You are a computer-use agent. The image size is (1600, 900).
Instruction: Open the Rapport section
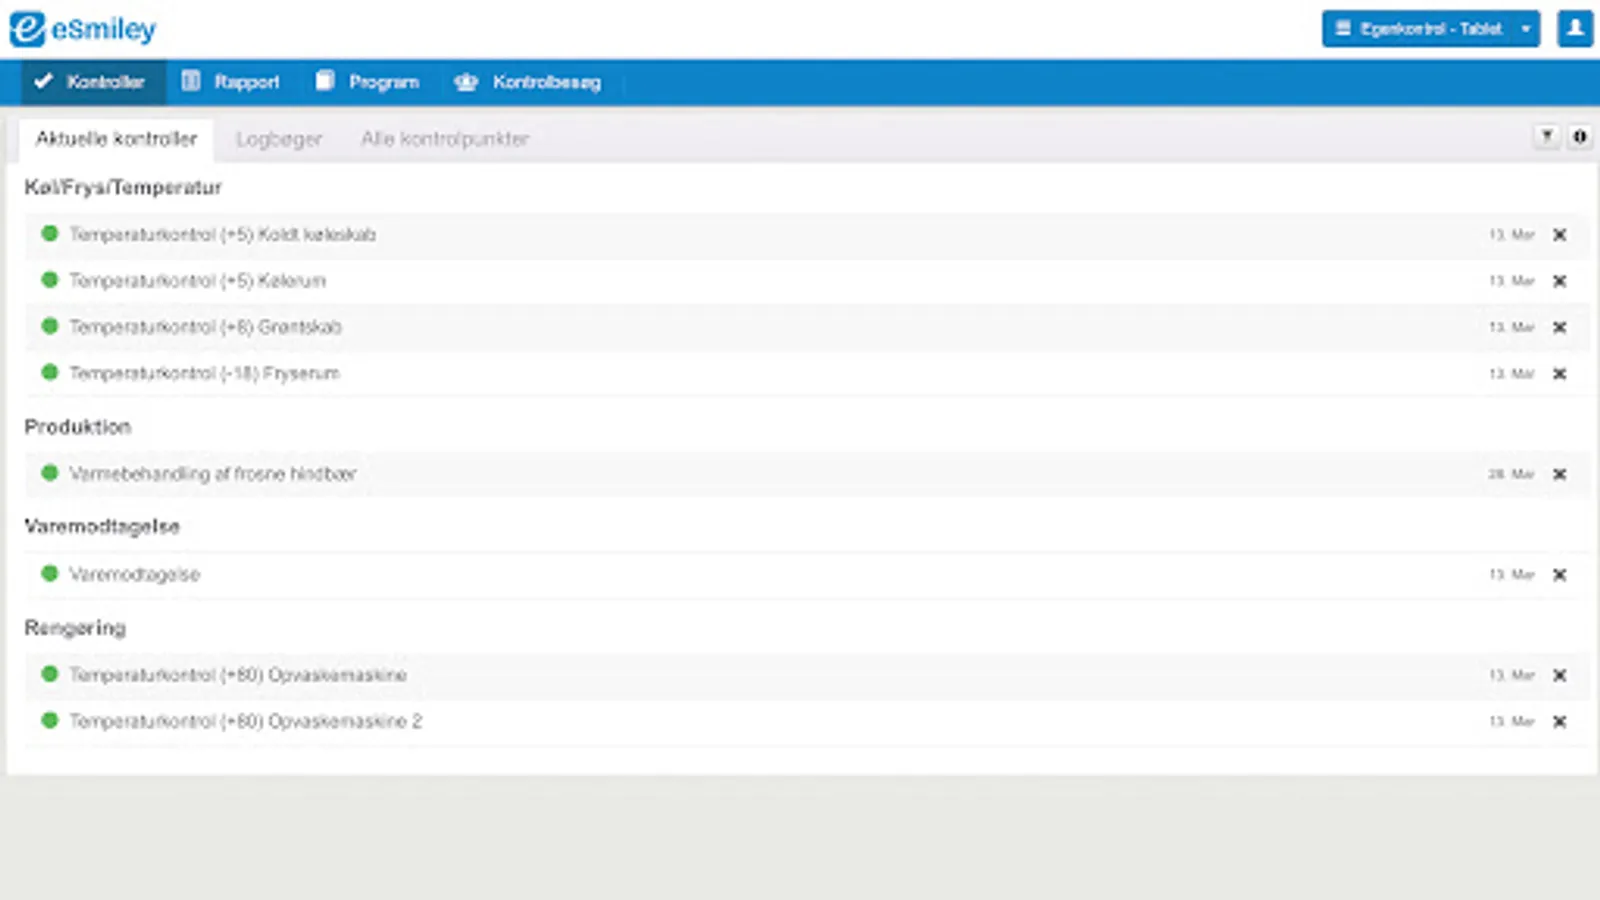[231, 82]
